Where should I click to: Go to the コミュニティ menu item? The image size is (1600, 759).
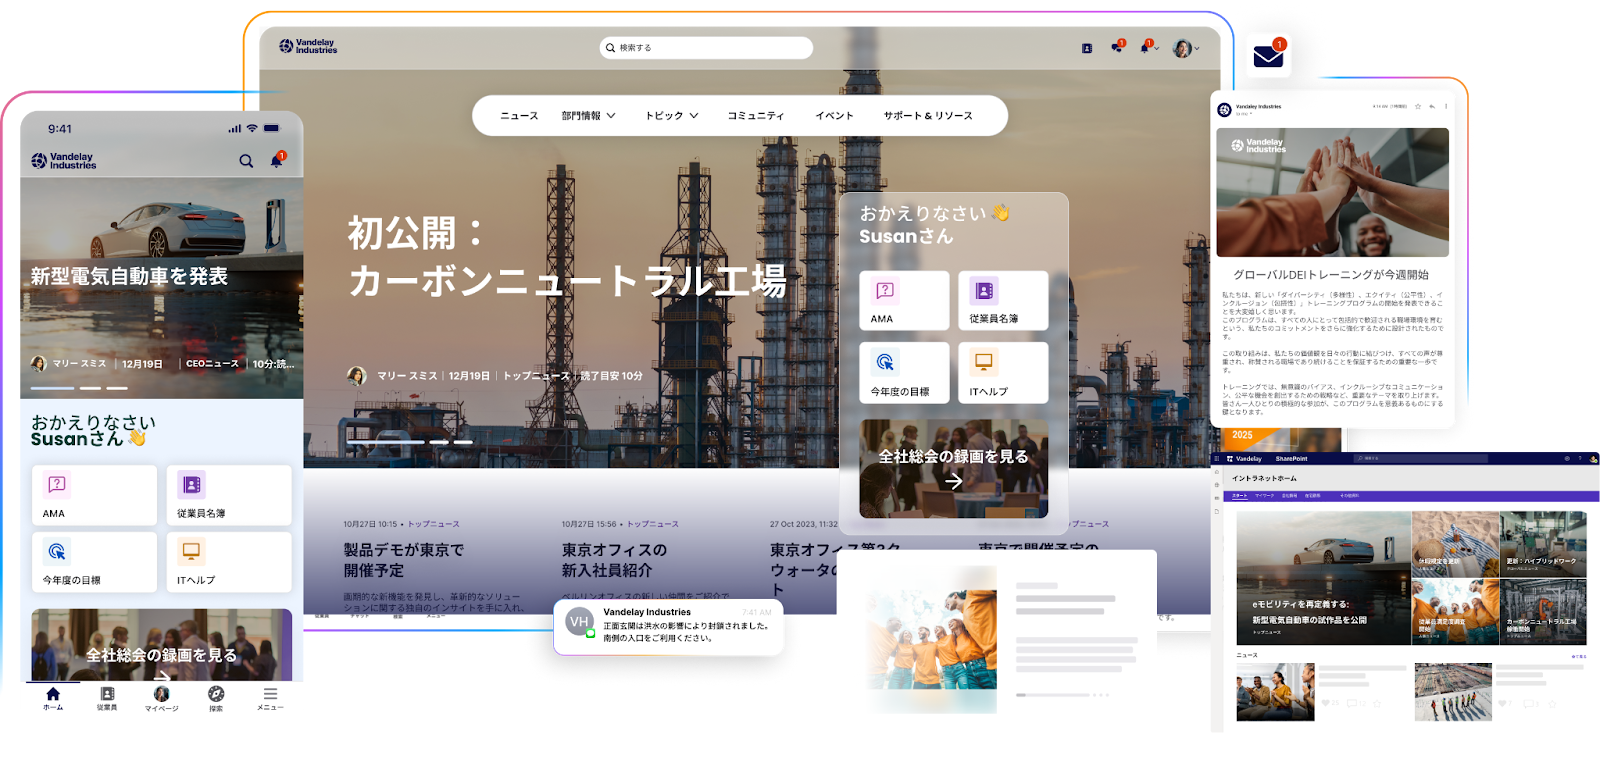(x=756, y=116)
